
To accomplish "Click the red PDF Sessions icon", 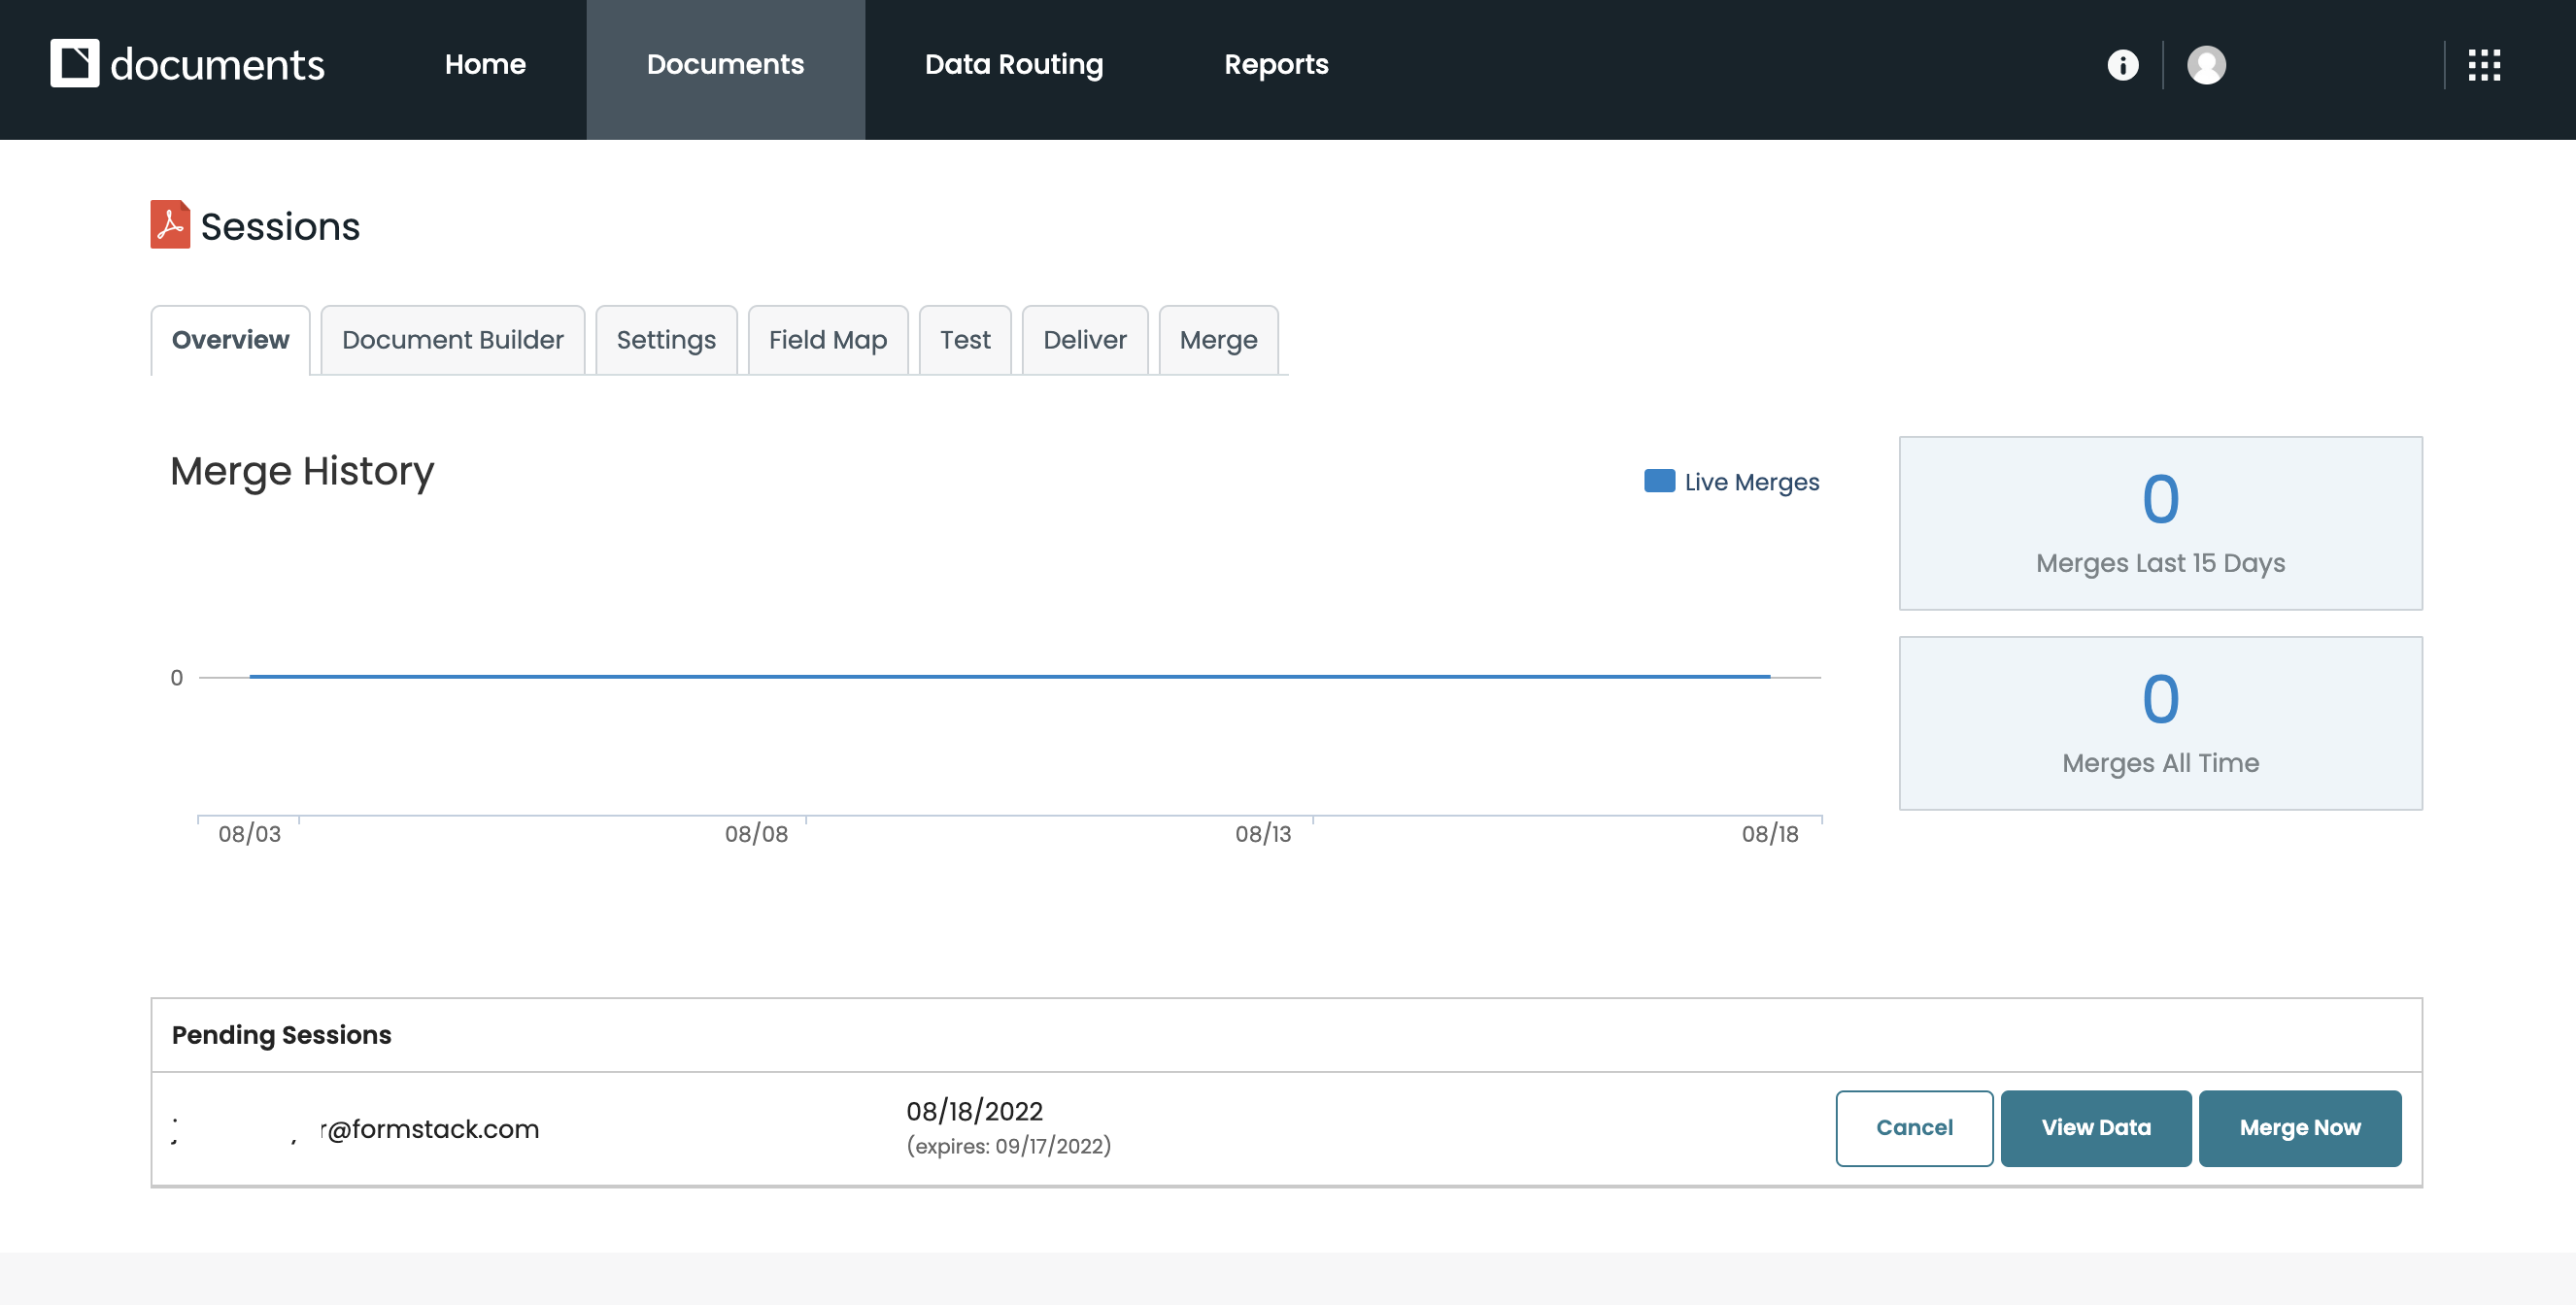I will click(x=169, y=225).
